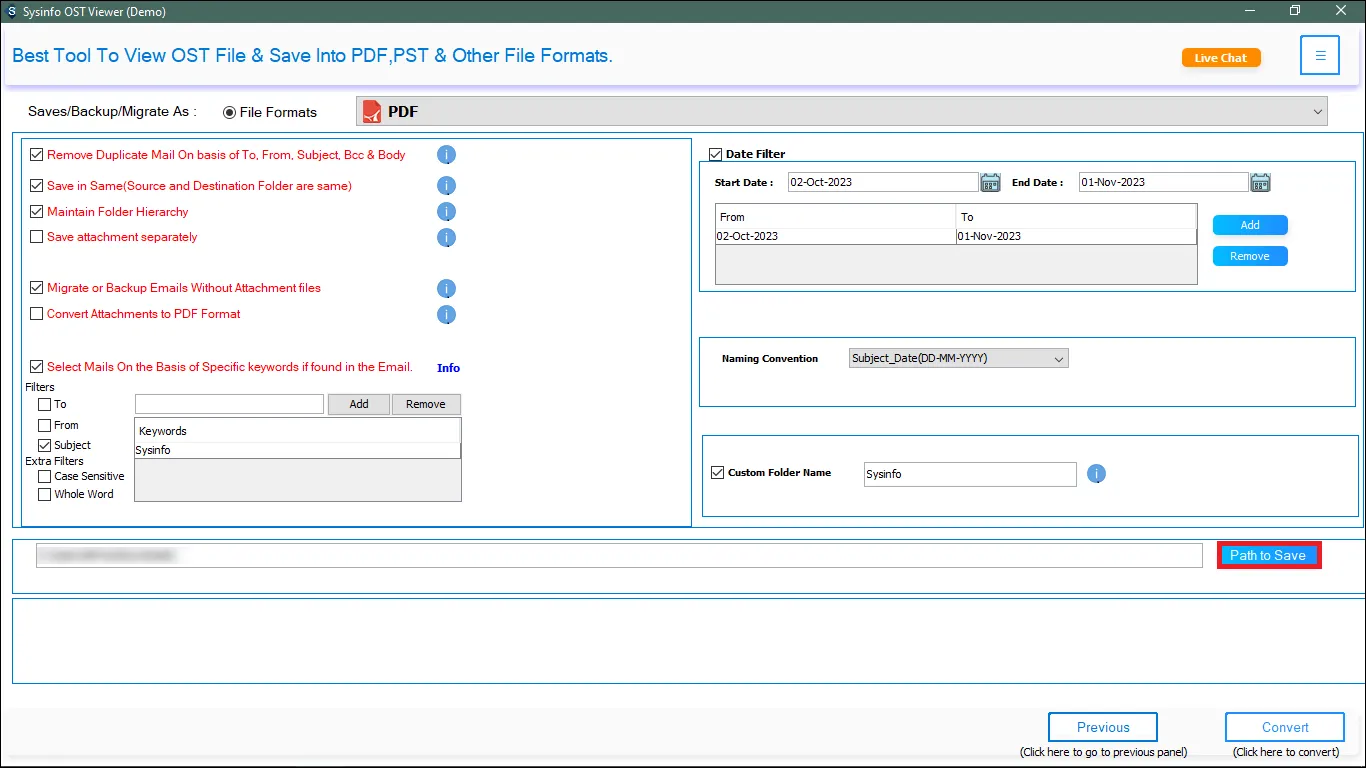Enable the Case Sensitive extra filter
Image resolution: width=1366 pixels, height=768 pixels.
[x=44, y=477]
